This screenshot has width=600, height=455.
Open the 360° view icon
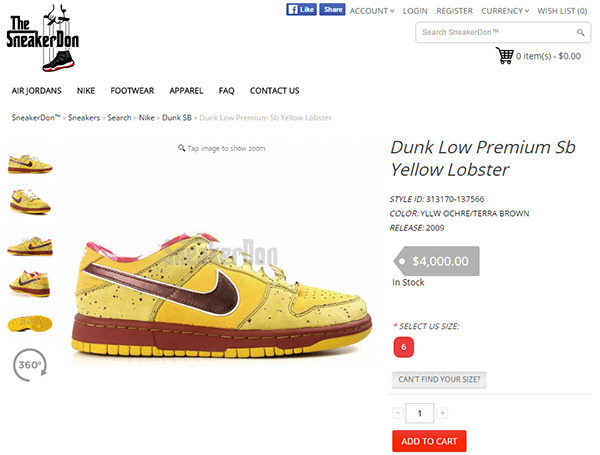[30, 365]
